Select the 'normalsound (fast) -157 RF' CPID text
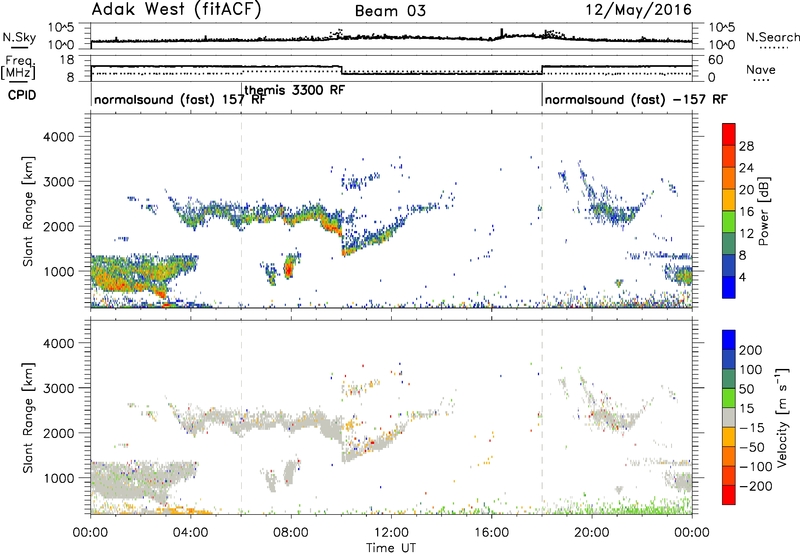The width and height of the screenshot is (800, 554). (x=636, y=99)
